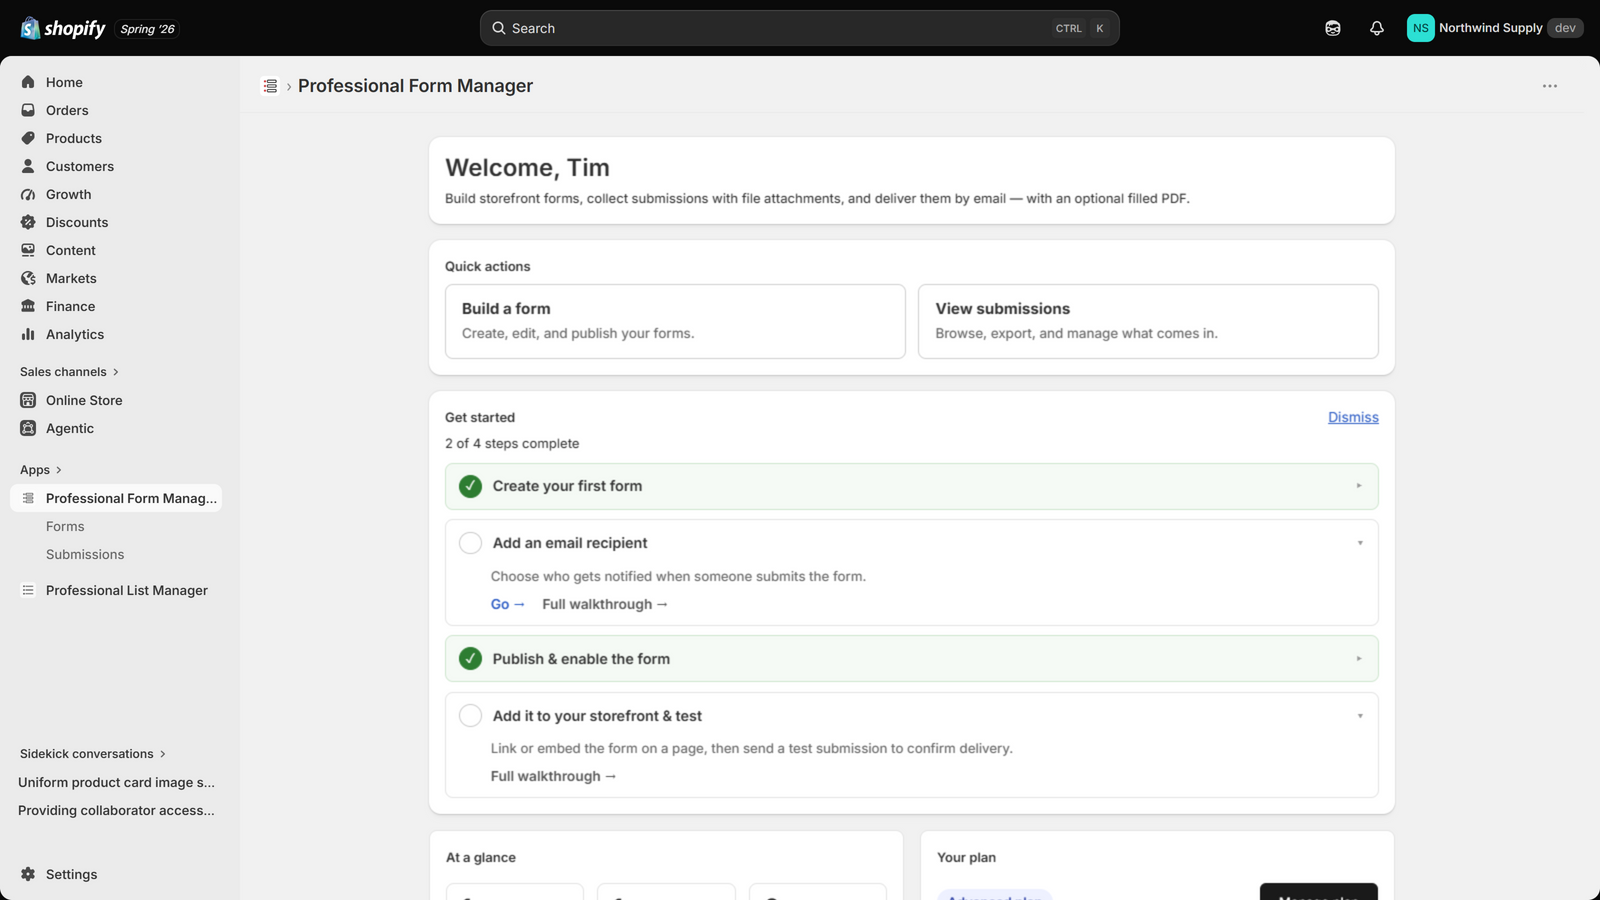Viewport: 1600px width, 900px height.
Task: Open Full walkthrough for email recipient
Action: (604, 604)
